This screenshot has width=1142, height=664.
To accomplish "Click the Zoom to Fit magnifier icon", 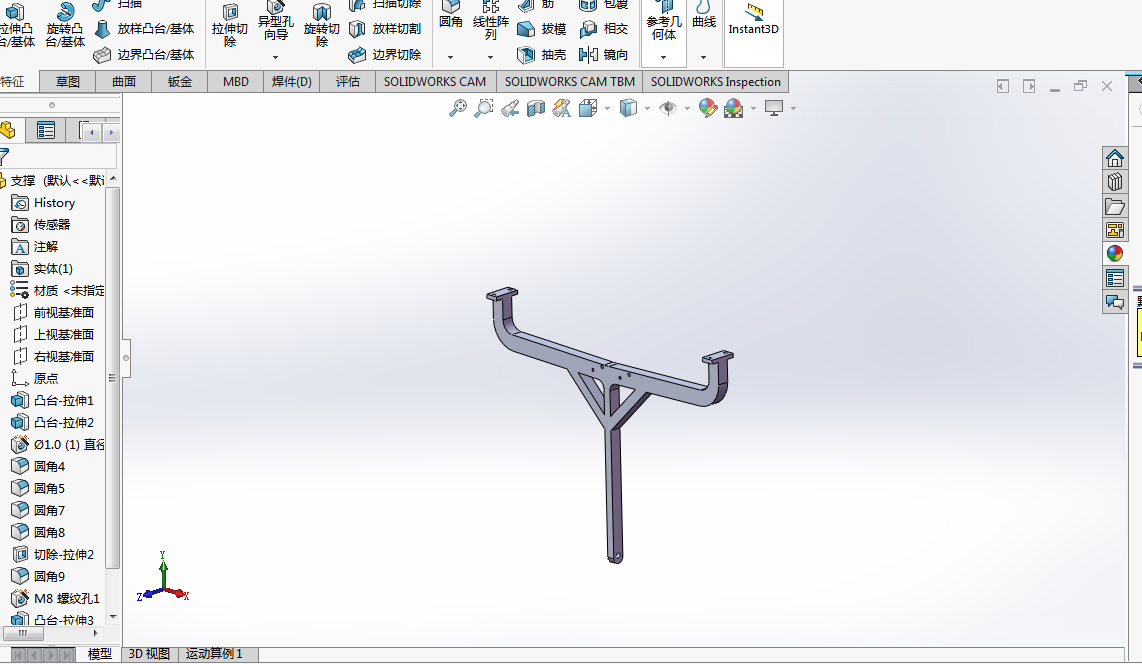I will 457,108.
